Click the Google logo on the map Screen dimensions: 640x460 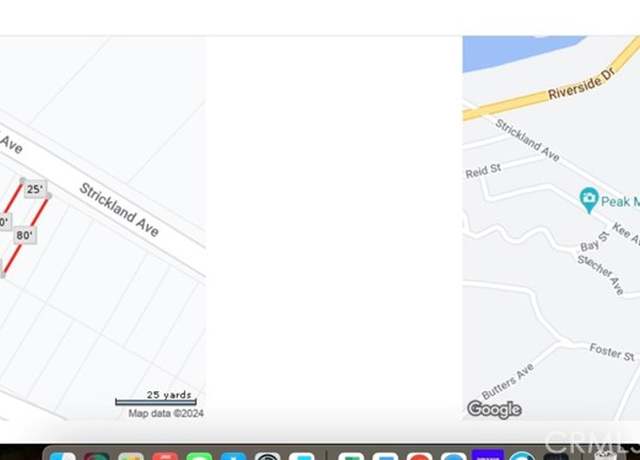click(x=494, y=409)
